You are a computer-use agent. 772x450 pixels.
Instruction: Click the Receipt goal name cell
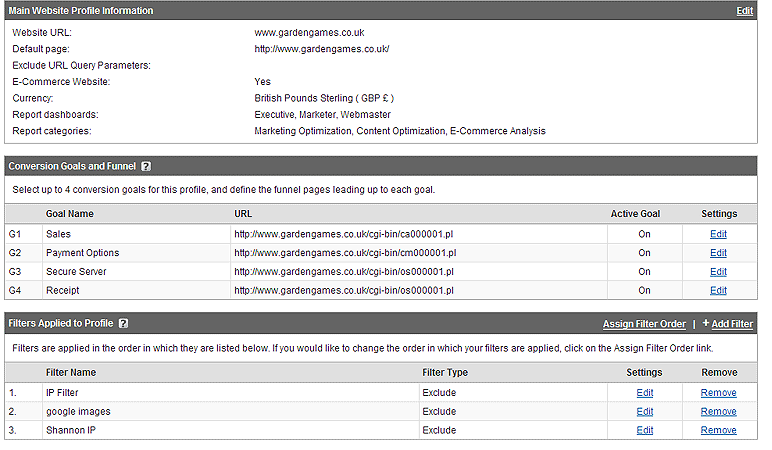pos(64,290)
